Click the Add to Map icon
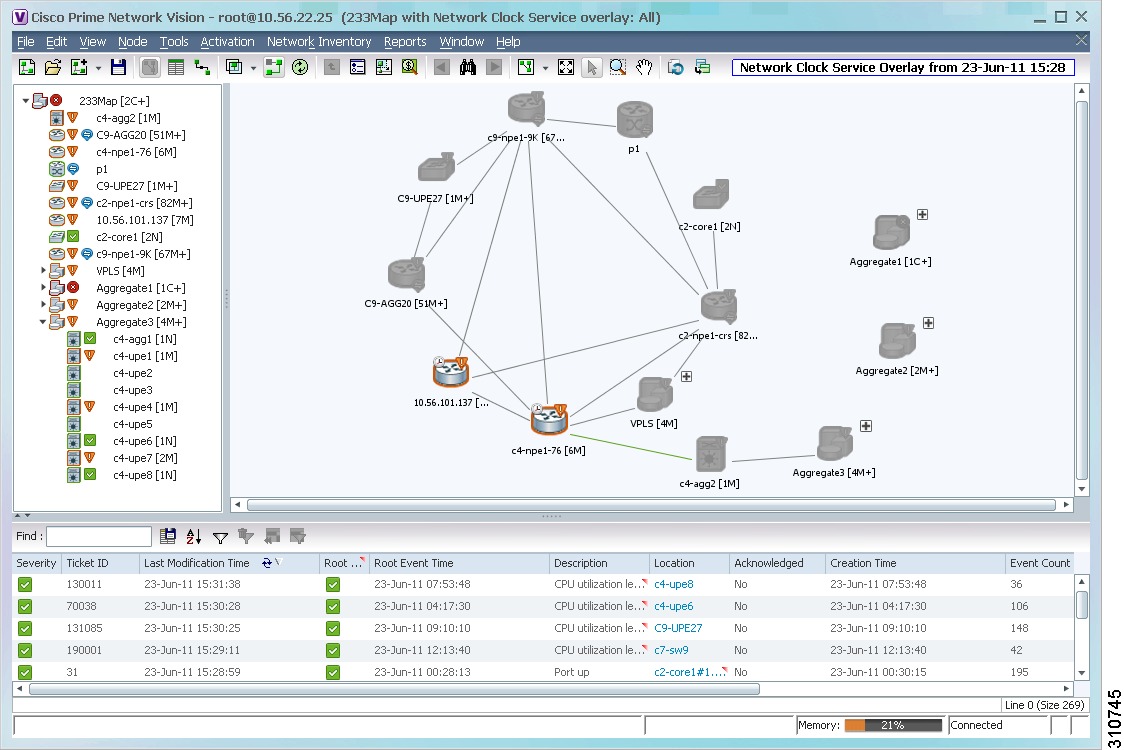The image size is (1124, 750). click(79, 67)
